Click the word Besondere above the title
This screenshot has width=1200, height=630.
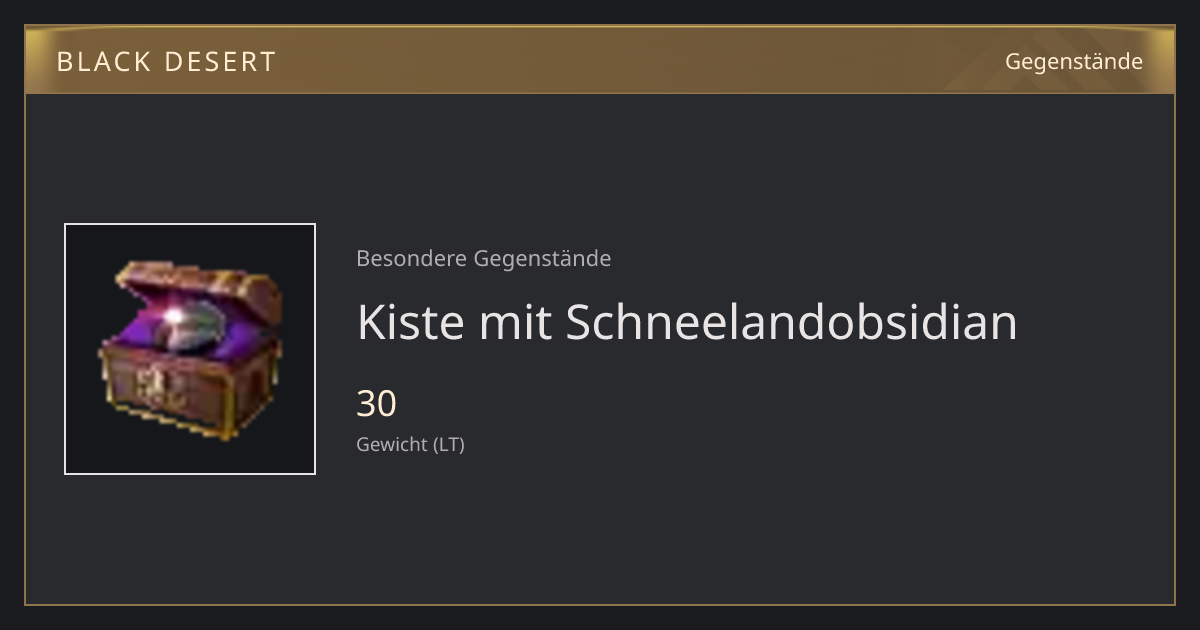411,258
